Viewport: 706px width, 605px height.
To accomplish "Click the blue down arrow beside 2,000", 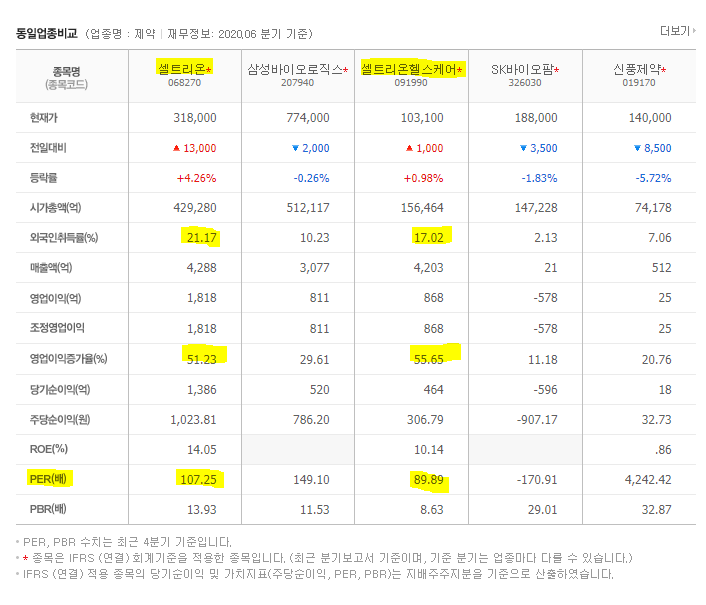I will [295, 148].
